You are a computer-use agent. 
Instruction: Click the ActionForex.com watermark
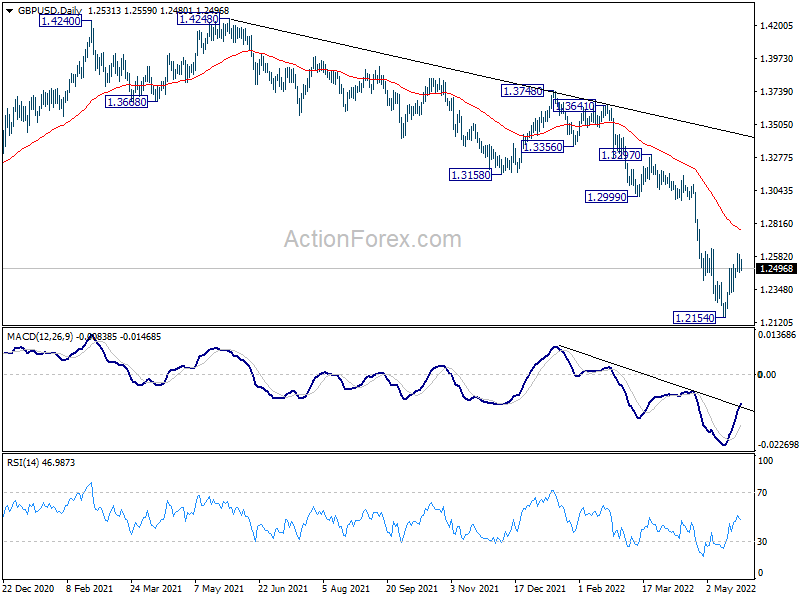(373, 240)
